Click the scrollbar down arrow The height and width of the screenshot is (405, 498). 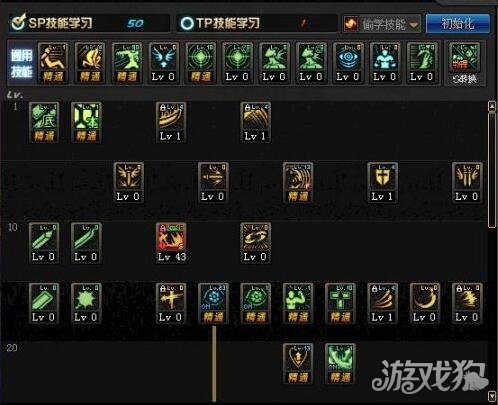[x=492, y=396]
